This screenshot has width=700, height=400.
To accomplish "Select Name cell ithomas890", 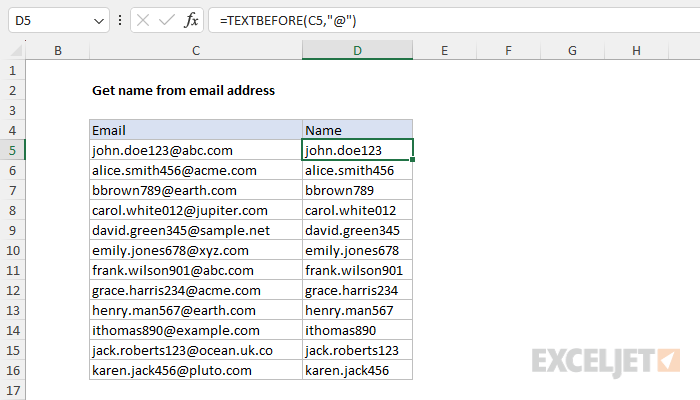I will [357, 330].
